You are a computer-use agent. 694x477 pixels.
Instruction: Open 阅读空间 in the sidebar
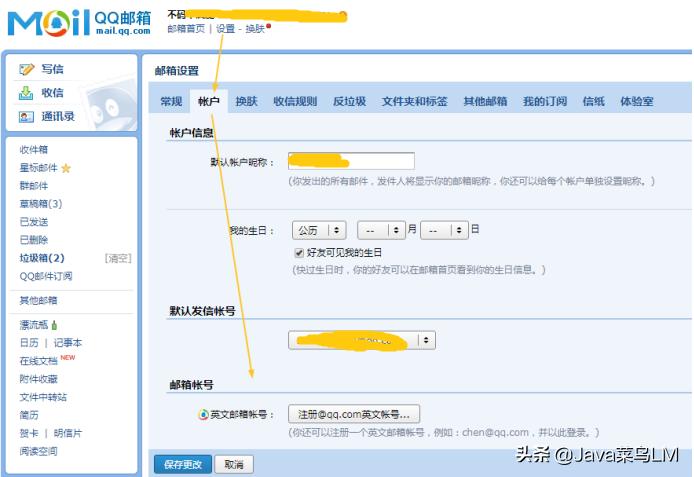39,452
